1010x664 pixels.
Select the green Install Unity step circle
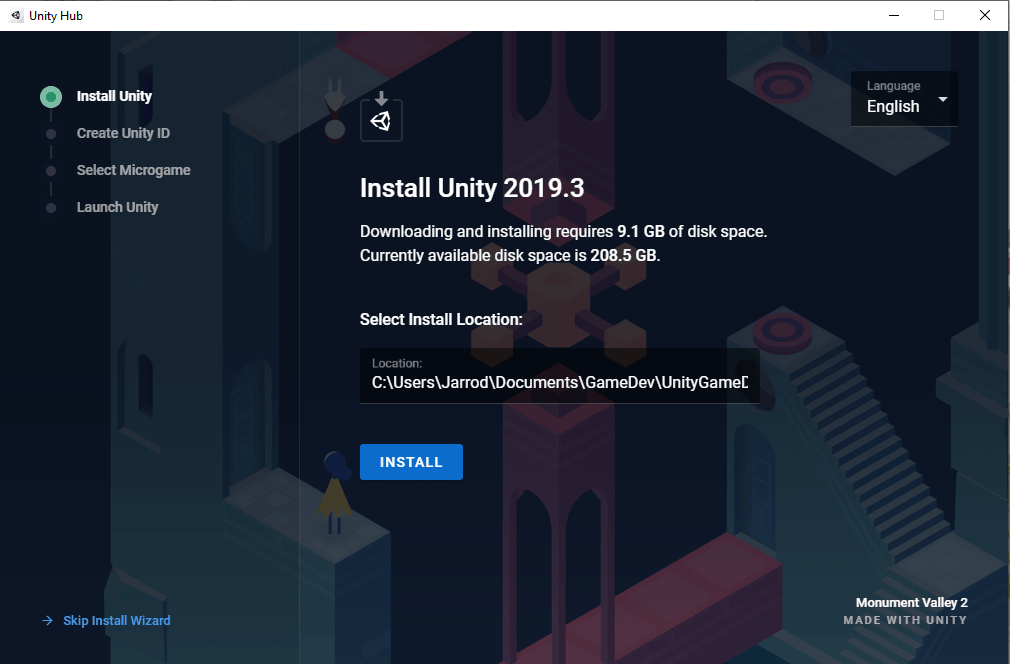(50, 96)
